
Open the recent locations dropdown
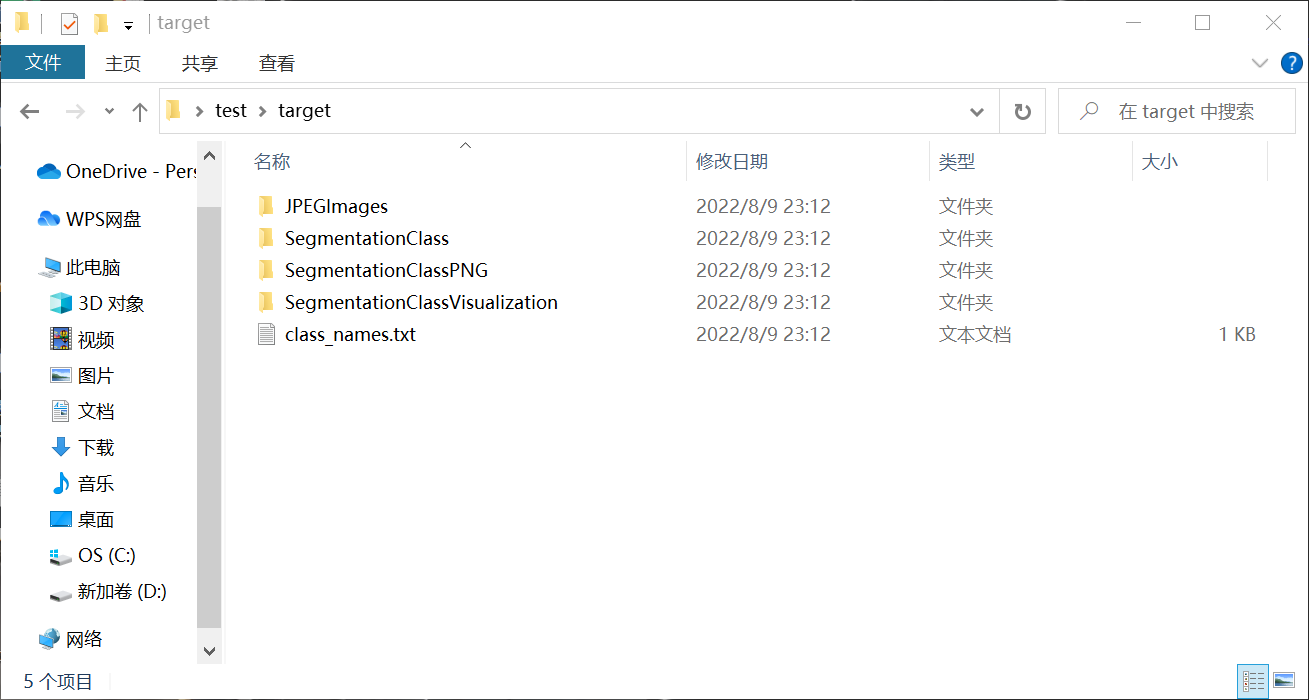coord(109,112)
